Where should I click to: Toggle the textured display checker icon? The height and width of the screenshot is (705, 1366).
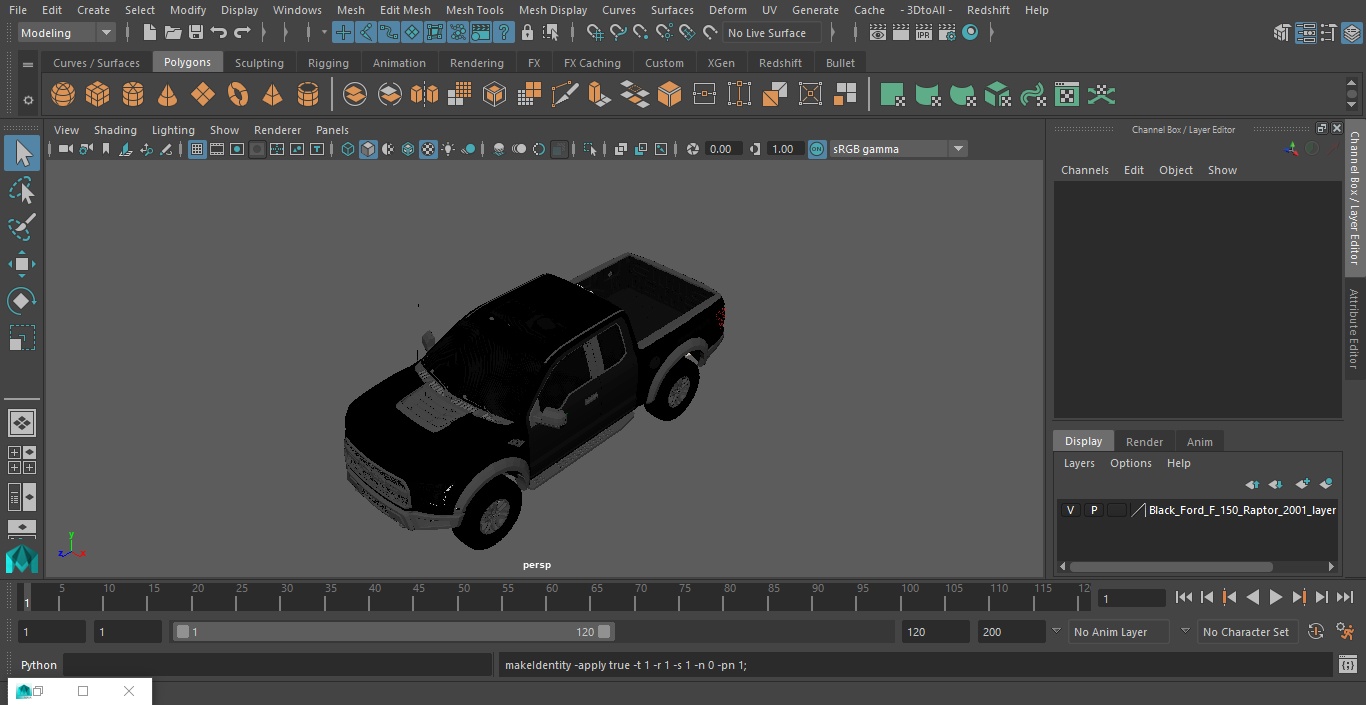coord(428,149)
